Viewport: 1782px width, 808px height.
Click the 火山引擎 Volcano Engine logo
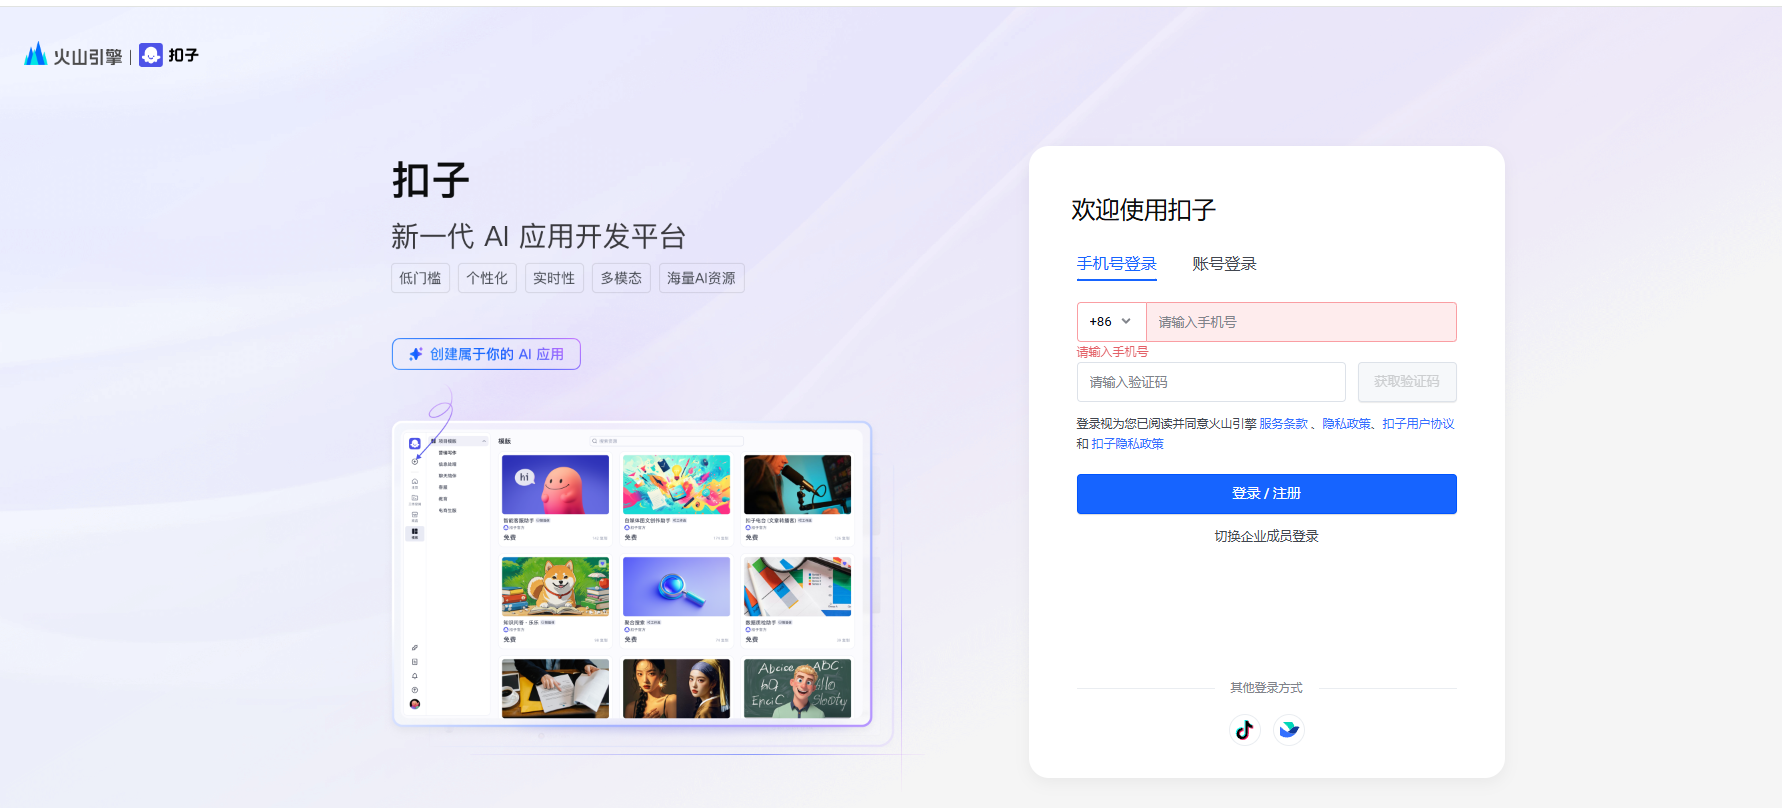[73, 55]
